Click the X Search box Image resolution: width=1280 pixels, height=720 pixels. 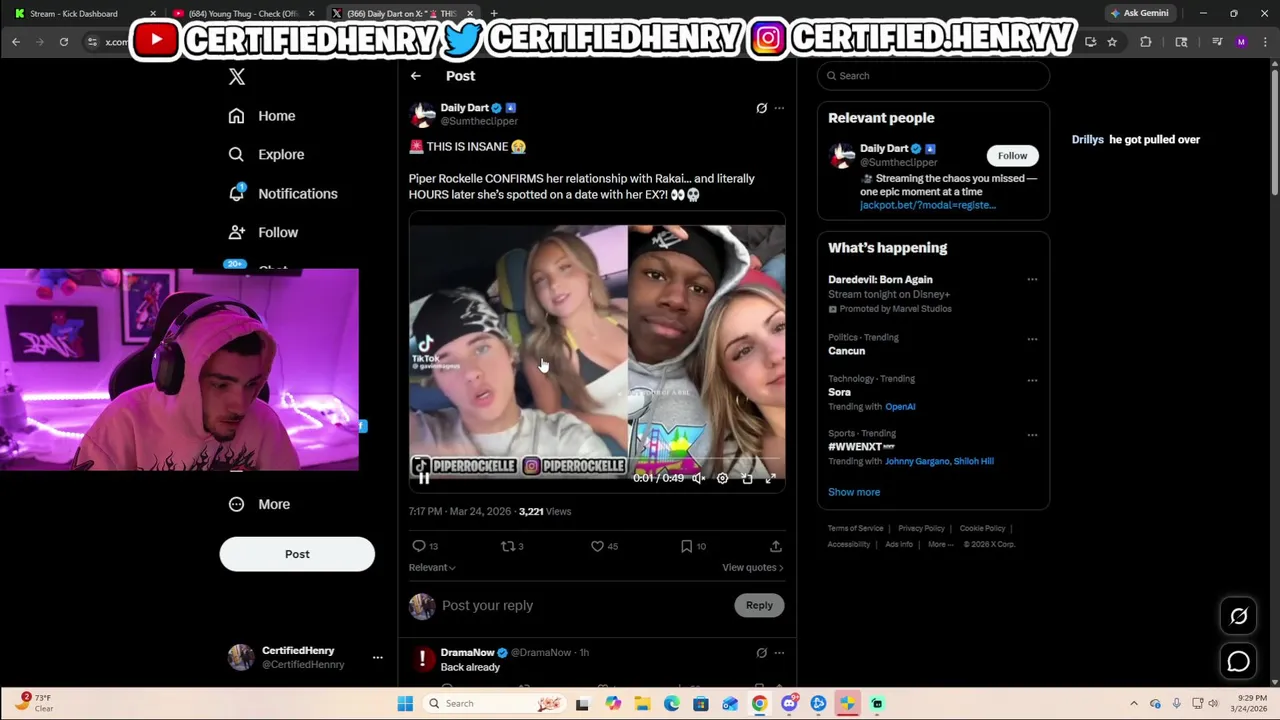tap(934, 76)
